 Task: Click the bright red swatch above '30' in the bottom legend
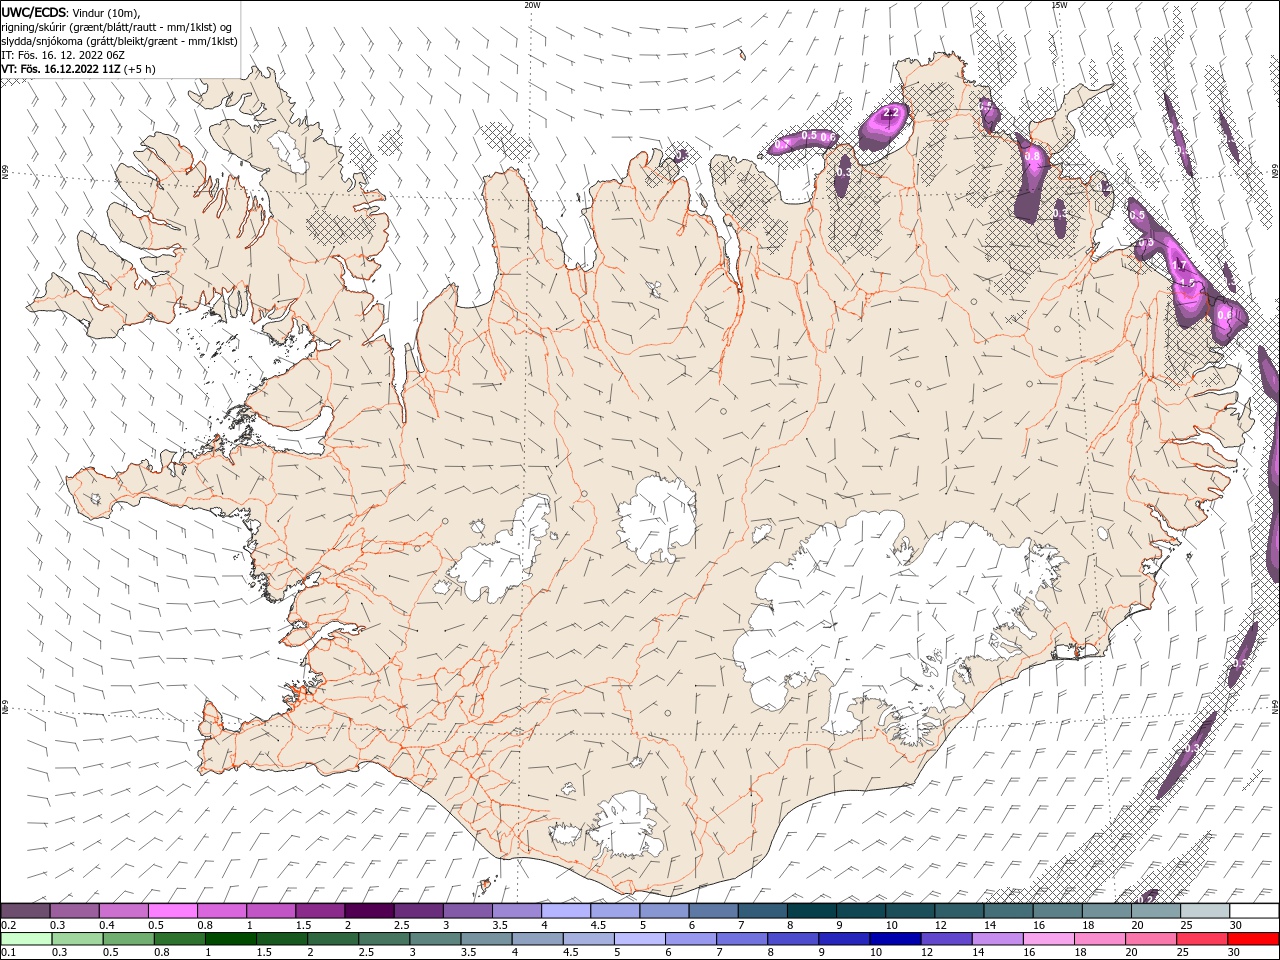click(x=1253, y=939)
